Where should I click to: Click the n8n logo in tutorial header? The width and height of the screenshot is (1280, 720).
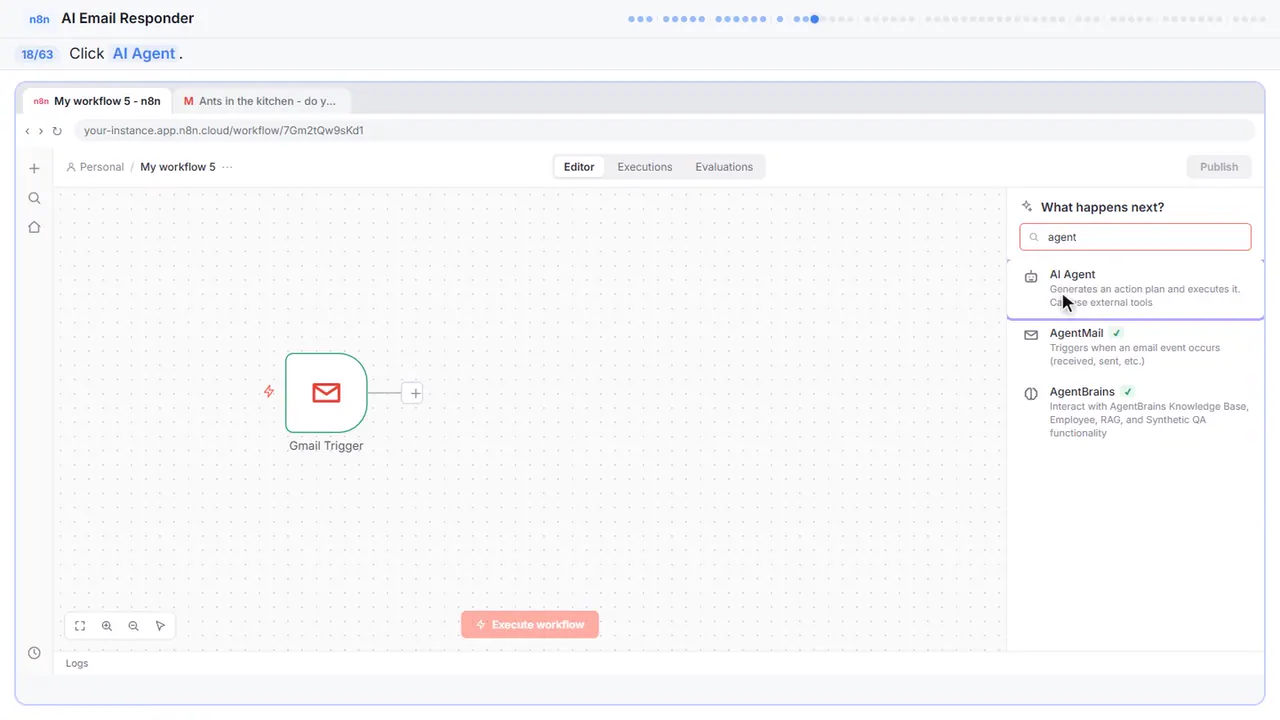(39, 18)
